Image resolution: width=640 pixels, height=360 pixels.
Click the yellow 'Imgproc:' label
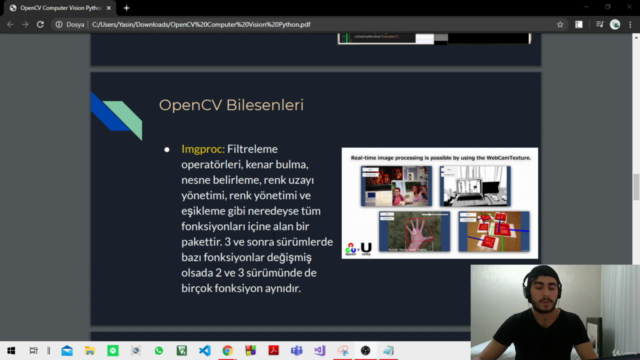tap(203, 149)
